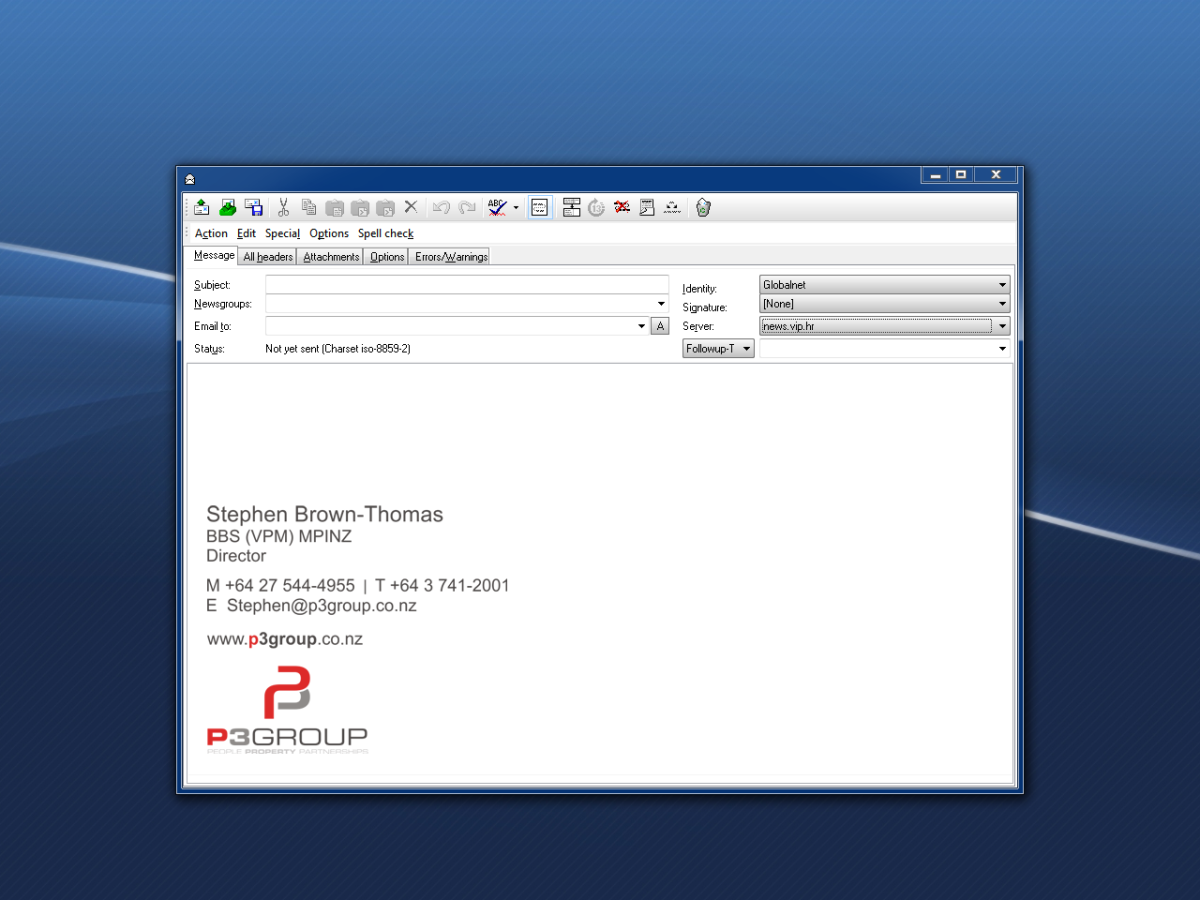The height and width of the screenshot is (900, 1200).
Task: Switch to the Attachments tab
Action: pos(331,257)
